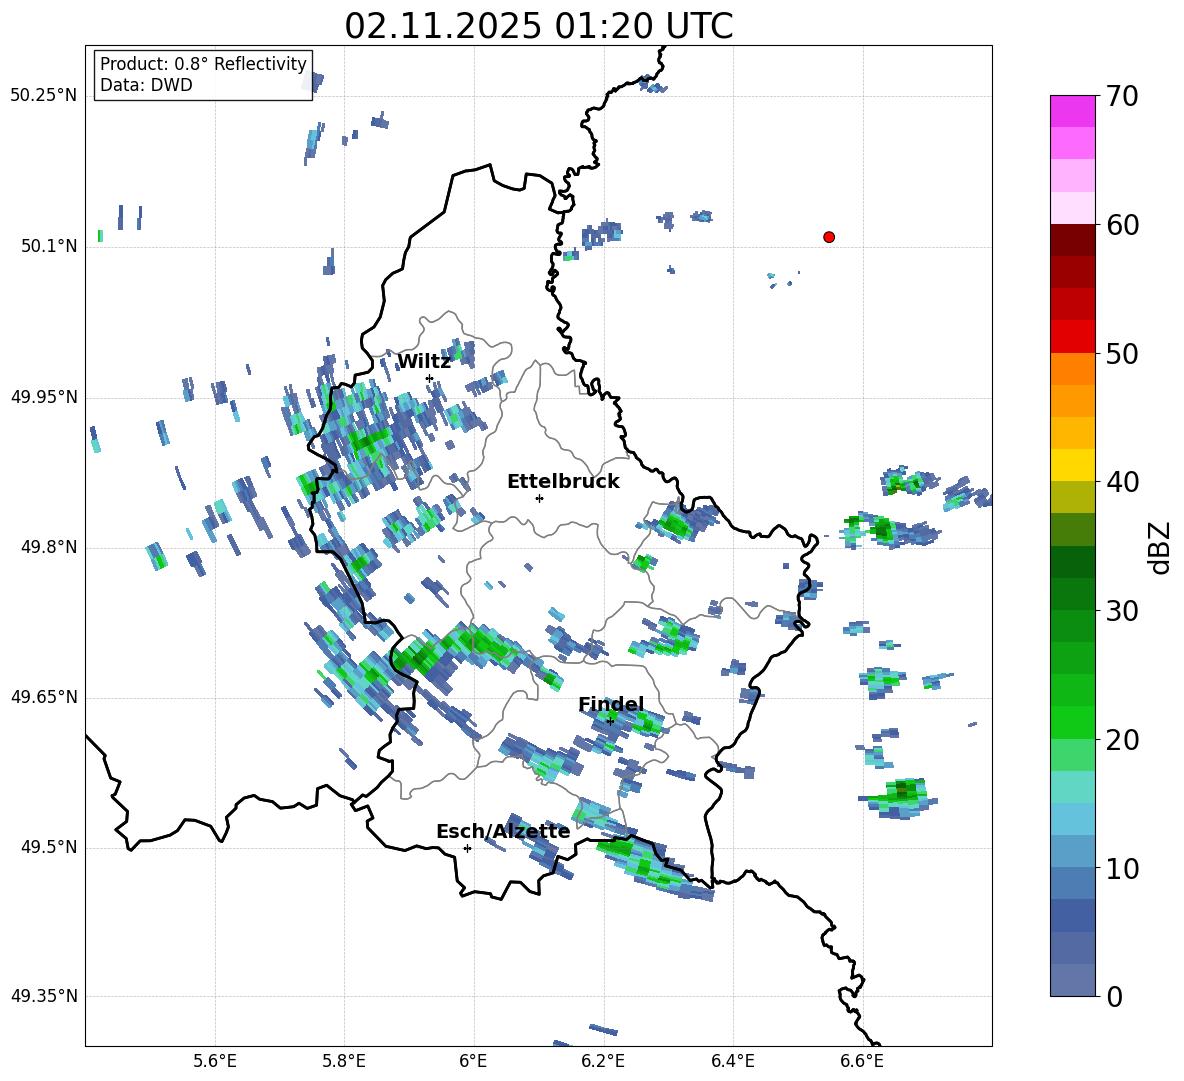Viewport: 1184px width, 1081px height.
Task: Click the bottom-most blue-gray colorbar segment
Action: [1073, 980]
